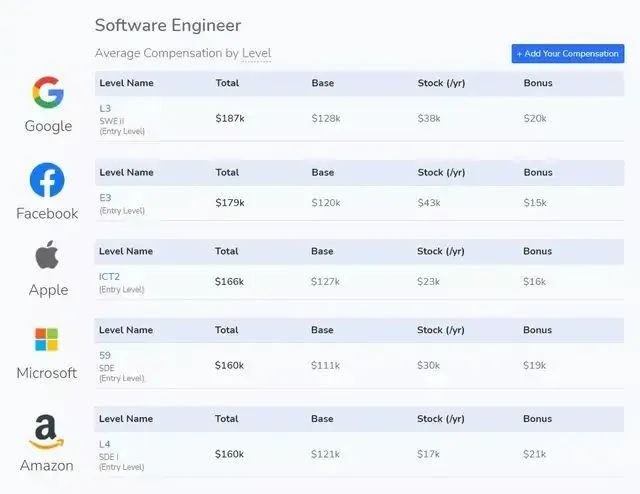This screenshot has height=494, width=640.
Task: Click Facebook's $43k stock value
Action: tap(429, 203)
